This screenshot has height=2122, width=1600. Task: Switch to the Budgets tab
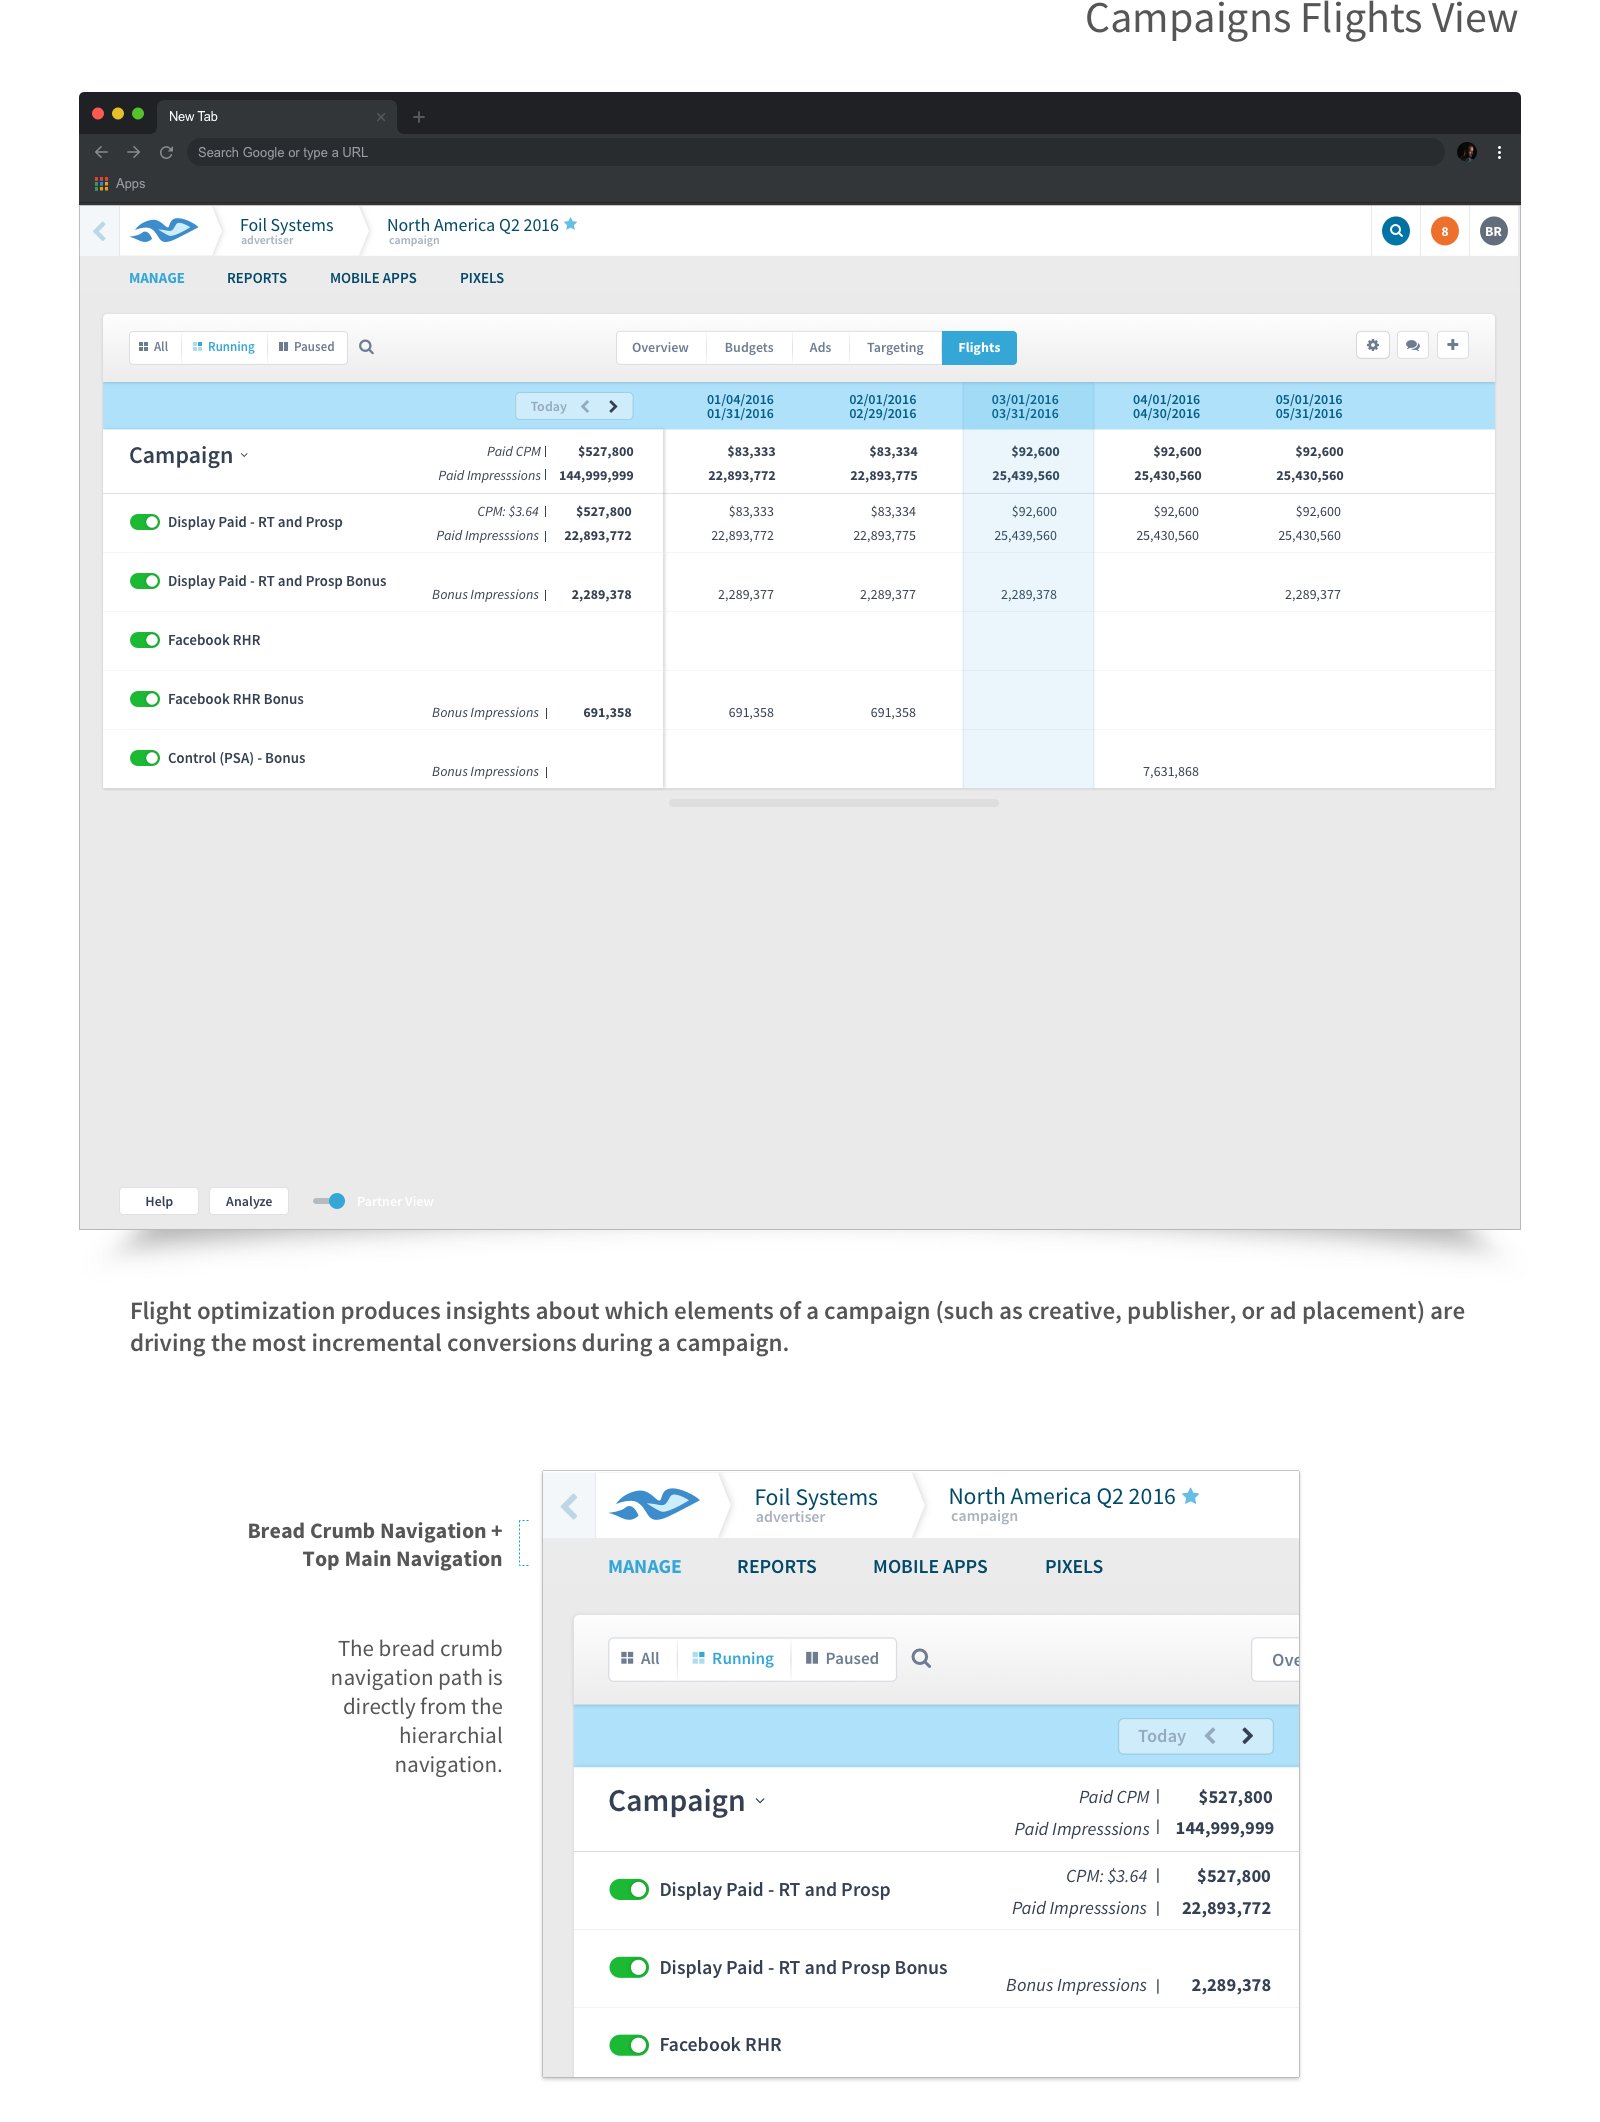coord(748,348)
